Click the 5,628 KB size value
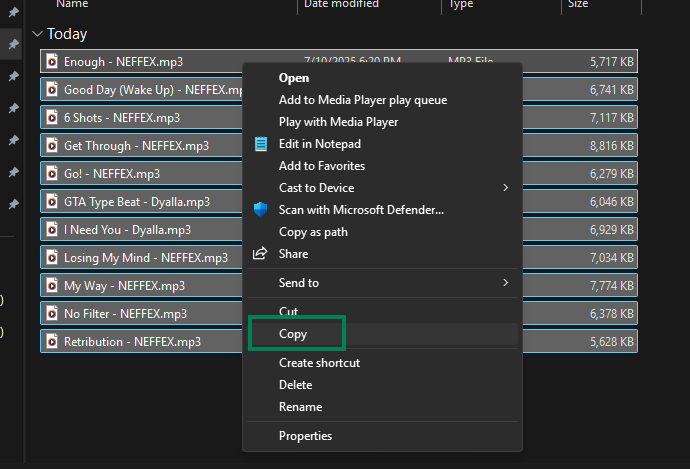 [x=612, y=342]
